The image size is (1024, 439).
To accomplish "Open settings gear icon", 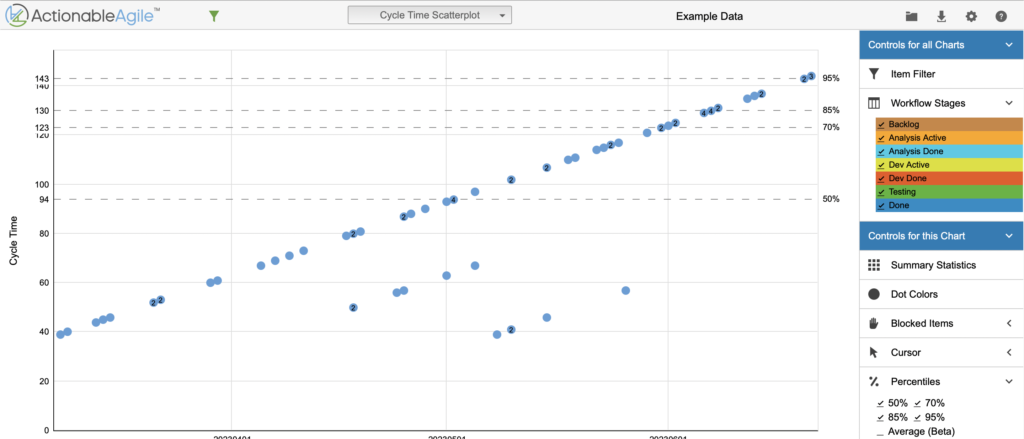I will 971,16.
